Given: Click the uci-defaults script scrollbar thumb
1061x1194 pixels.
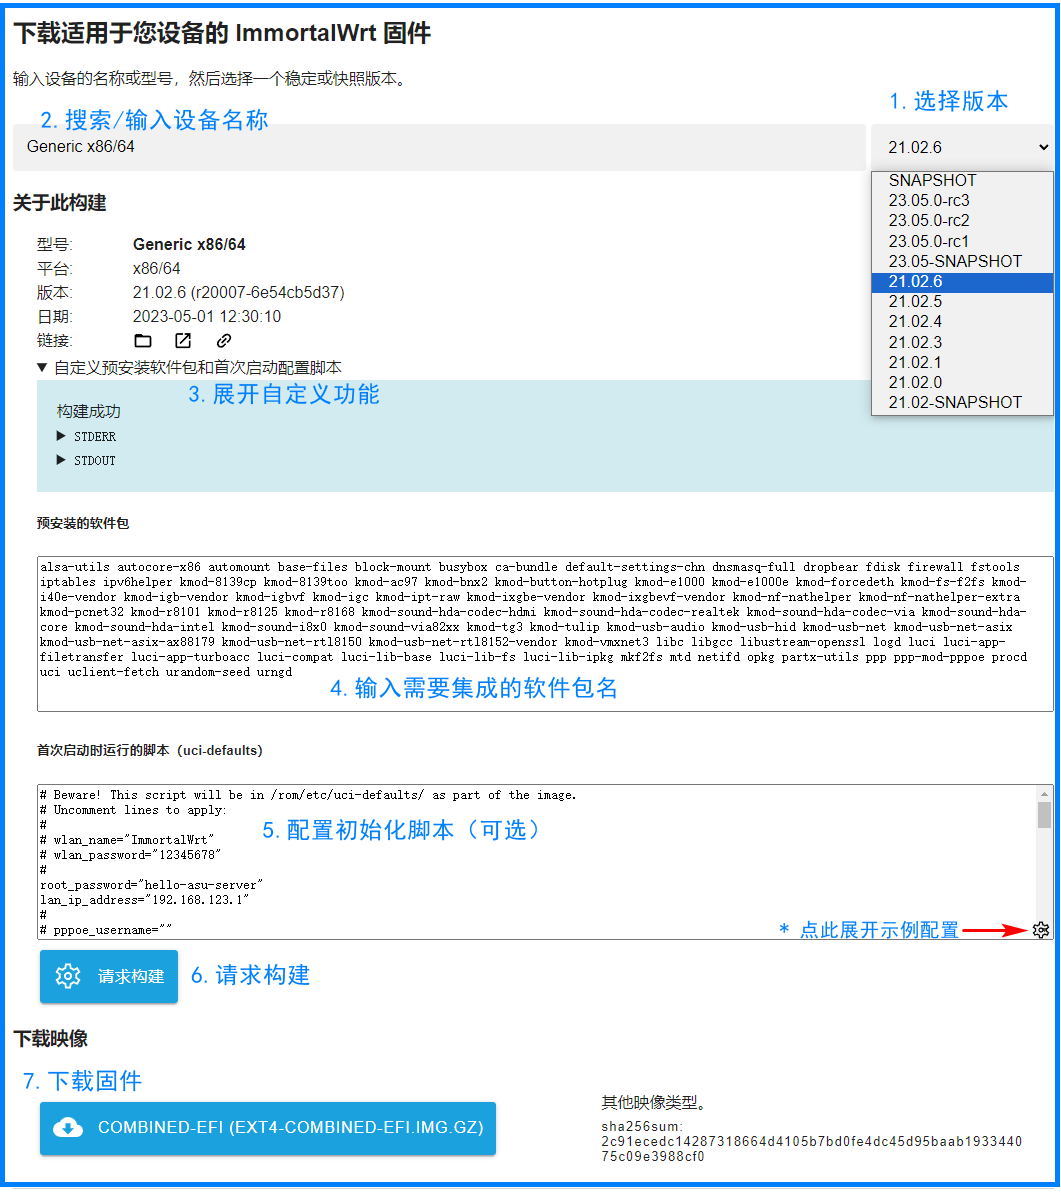Looking at the screenshot, I should coord(1044,815).
